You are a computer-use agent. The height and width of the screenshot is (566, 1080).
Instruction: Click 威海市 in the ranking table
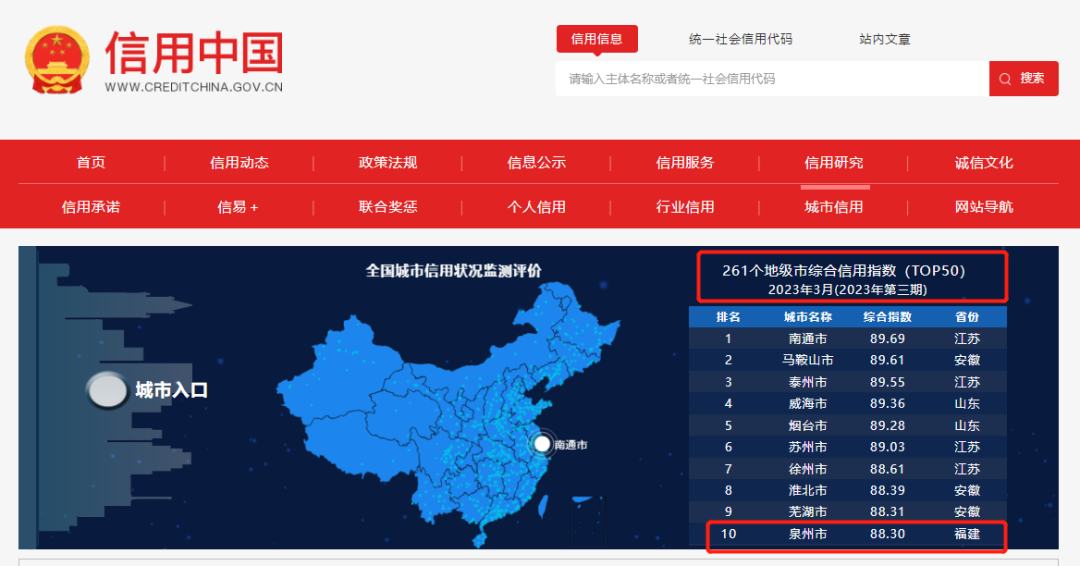tap(808, 403)
